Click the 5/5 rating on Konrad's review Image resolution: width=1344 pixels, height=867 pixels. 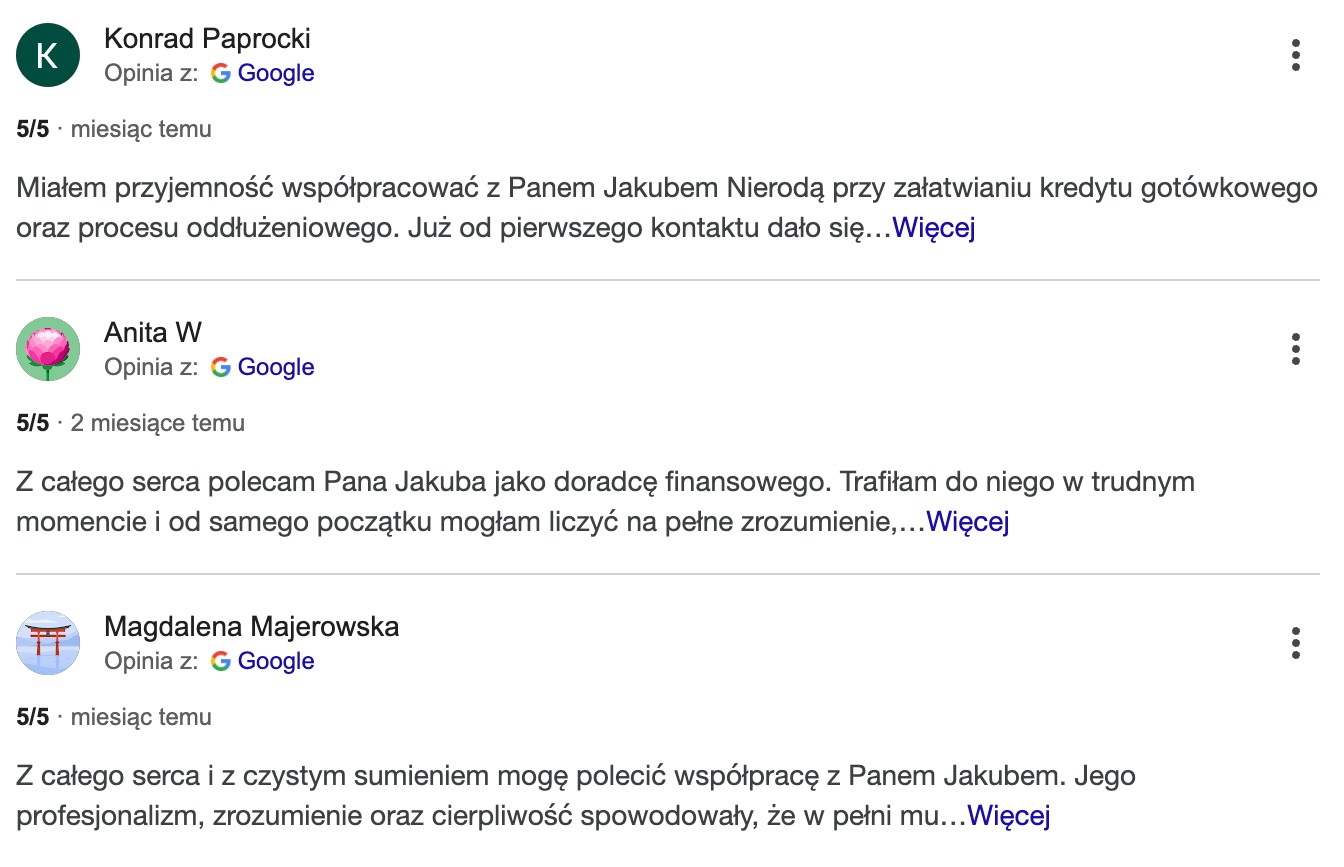pyautogui.click(x=31, y=128)
